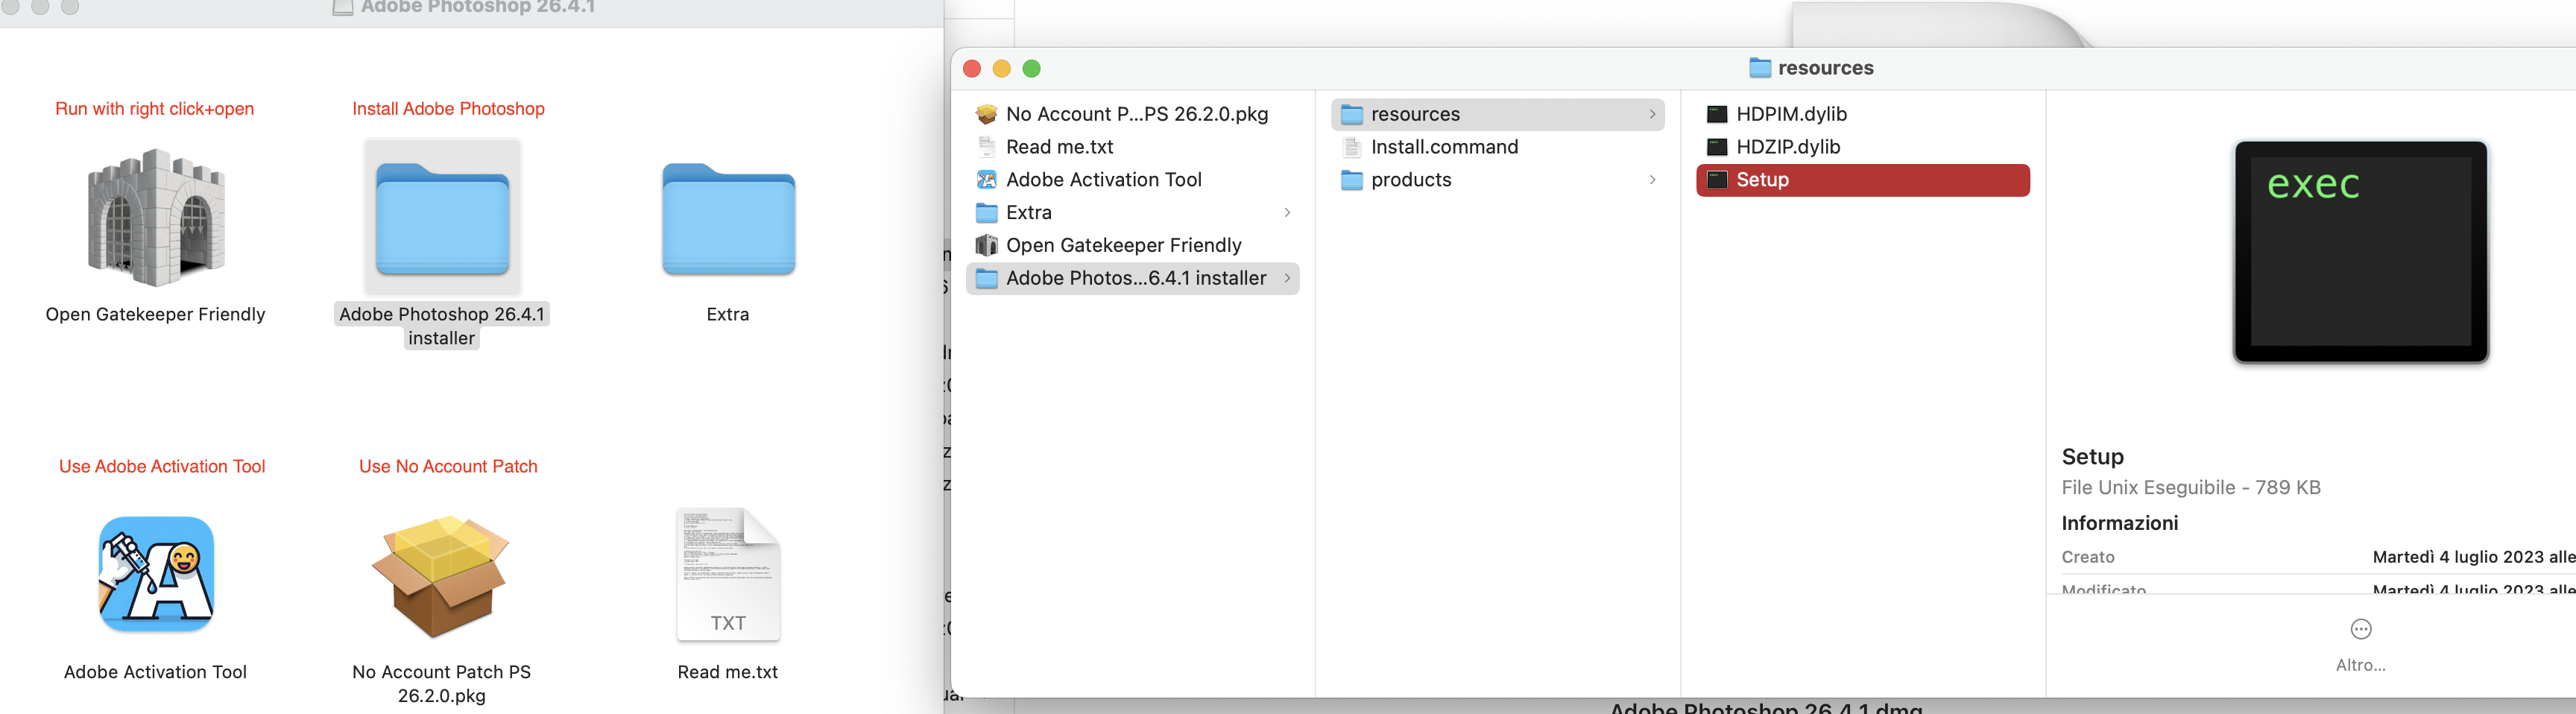The width and height of the screenshot is (2576, 714).
Task: Click the red close button of resources window
Action: click(x=972, y=68)
